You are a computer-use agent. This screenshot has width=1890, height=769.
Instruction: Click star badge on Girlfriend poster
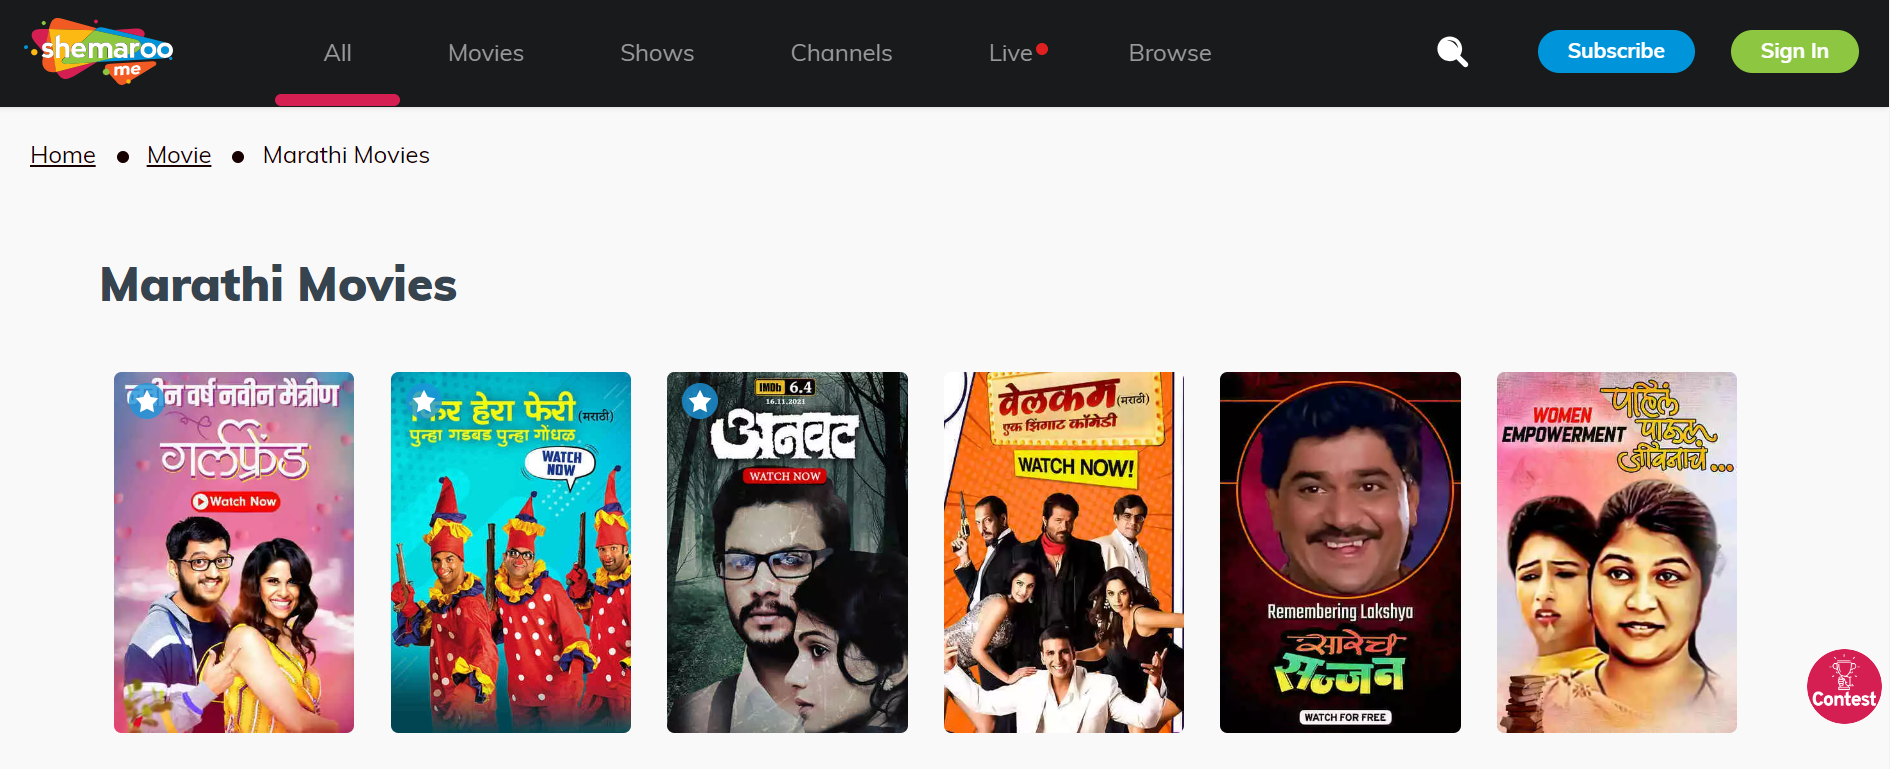point(147,402)
